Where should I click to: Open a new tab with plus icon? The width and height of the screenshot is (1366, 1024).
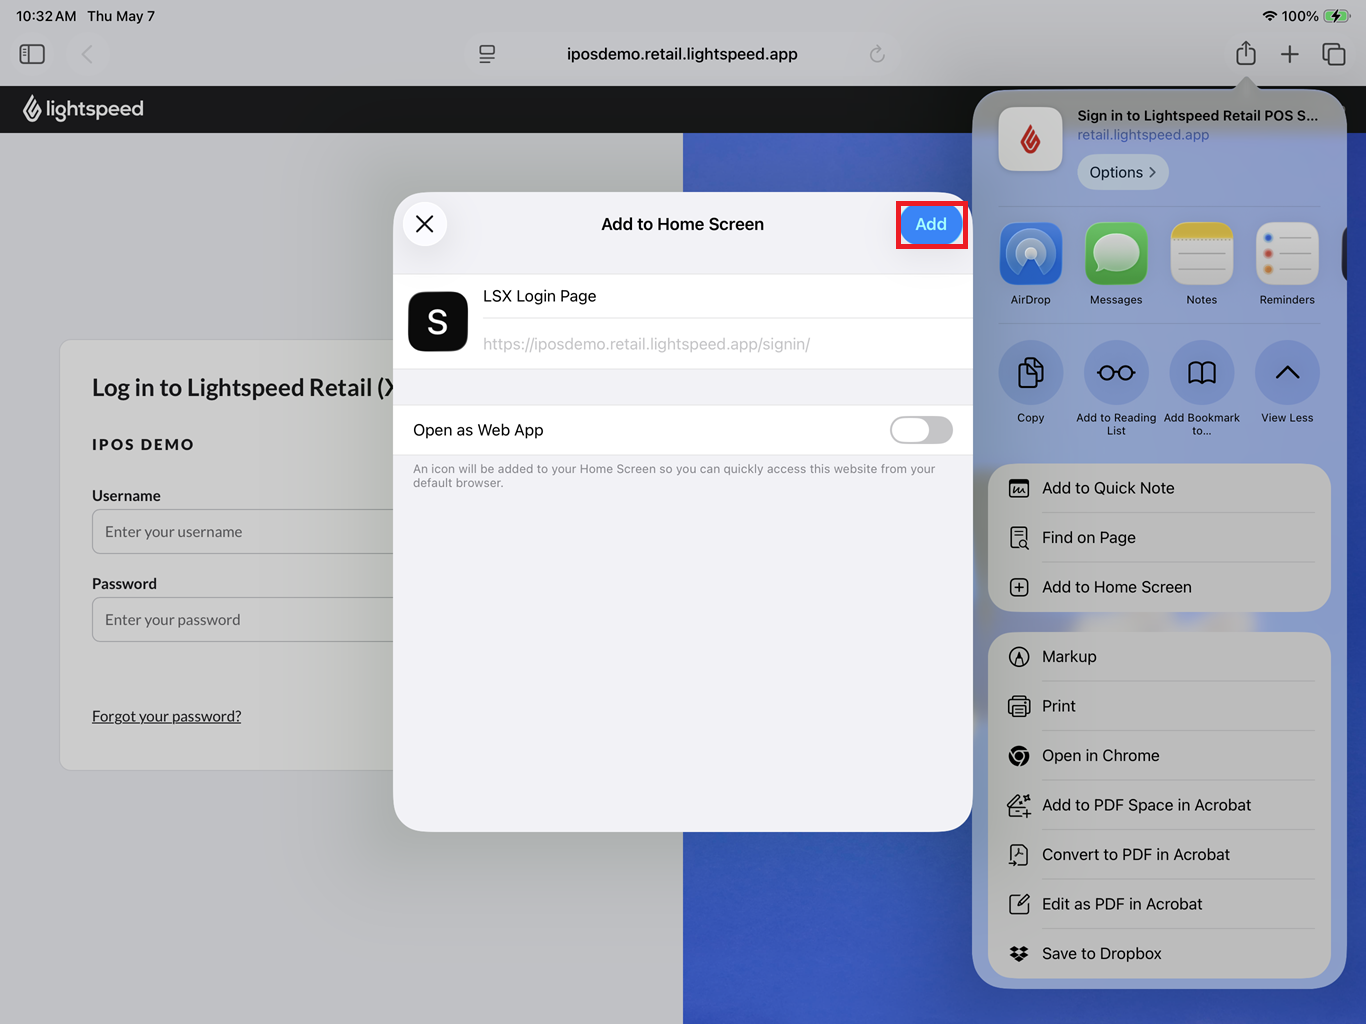(x=1290, y=54)
